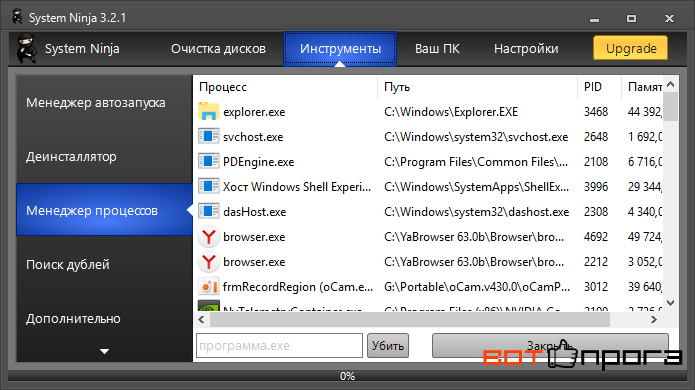695x390 pixels.
Task: Select the svchost.exe process icon
Action: [208, 136]
